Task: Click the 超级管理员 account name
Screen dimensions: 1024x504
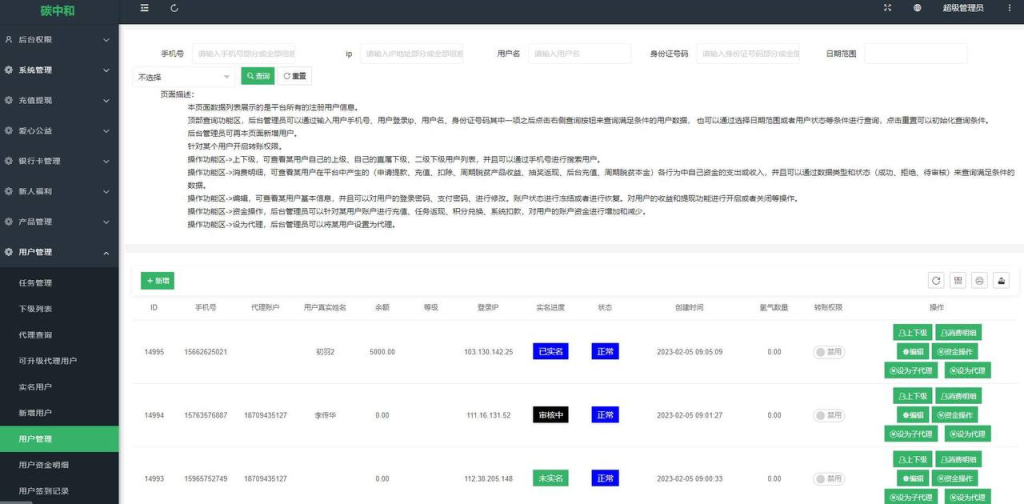Action: (963, 8)
